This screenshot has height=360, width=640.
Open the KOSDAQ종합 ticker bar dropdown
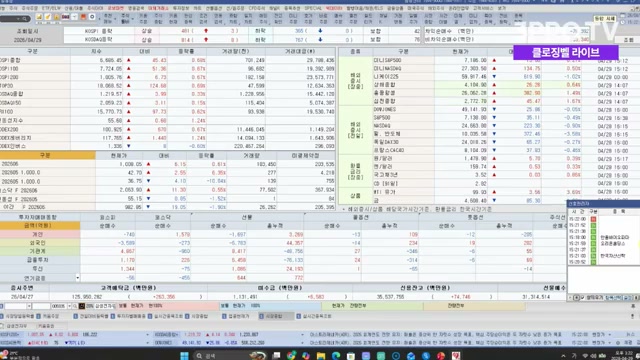pos(302,335)
